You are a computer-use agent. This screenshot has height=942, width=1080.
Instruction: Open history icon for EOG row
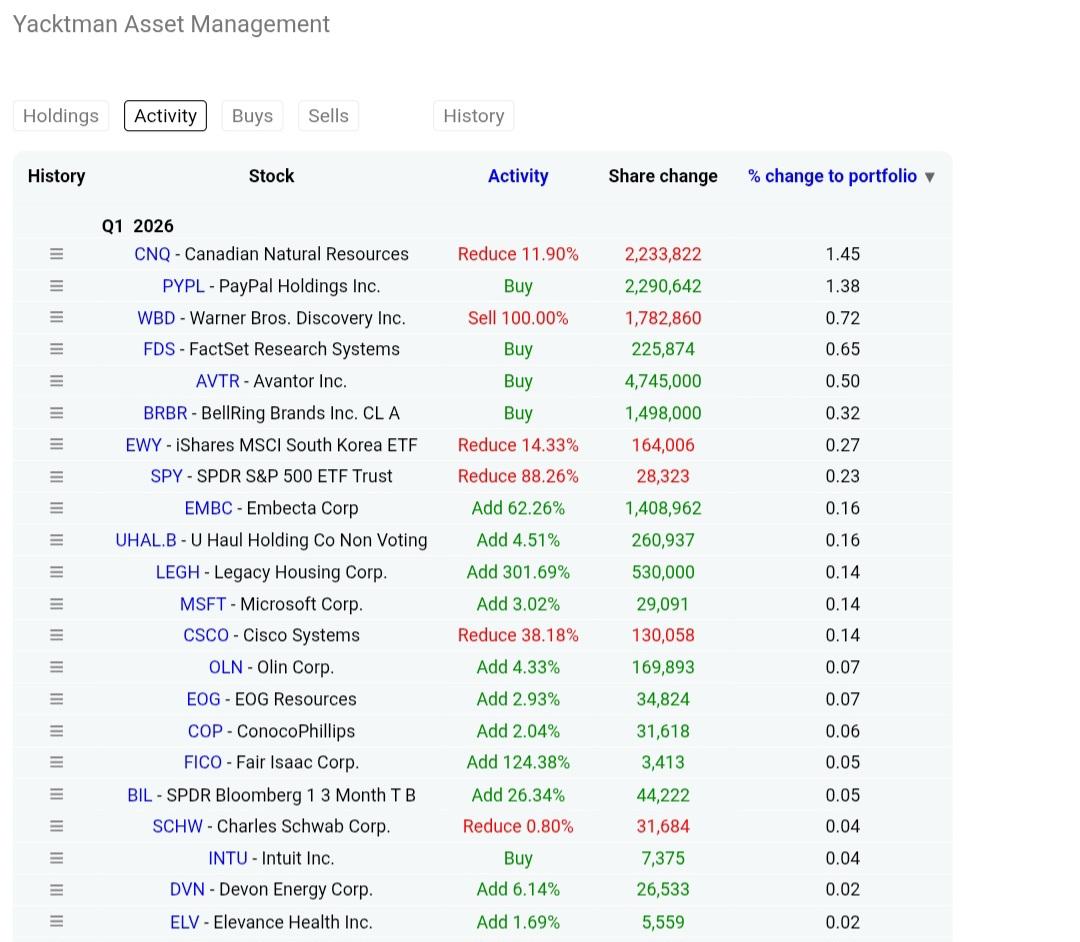tap(56, 699)
